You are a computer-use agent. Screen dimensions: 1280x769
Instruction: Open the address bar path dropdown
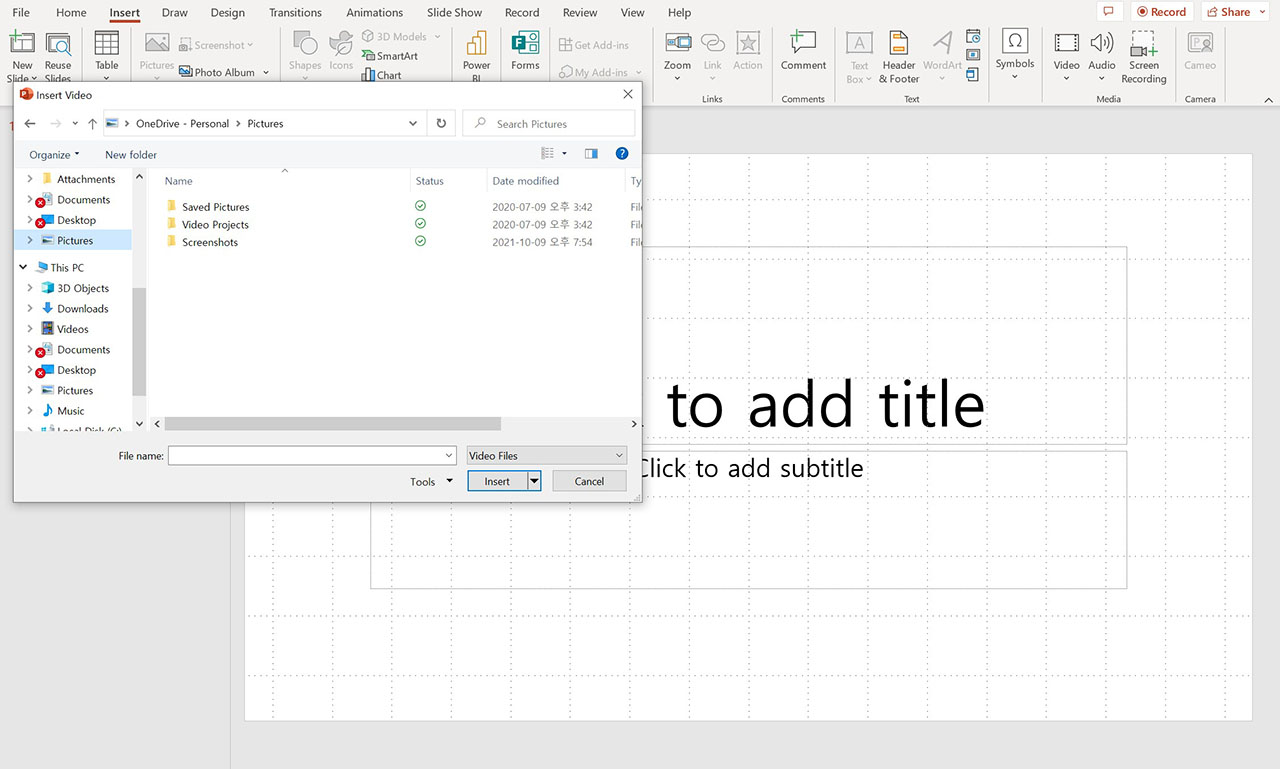413,124
